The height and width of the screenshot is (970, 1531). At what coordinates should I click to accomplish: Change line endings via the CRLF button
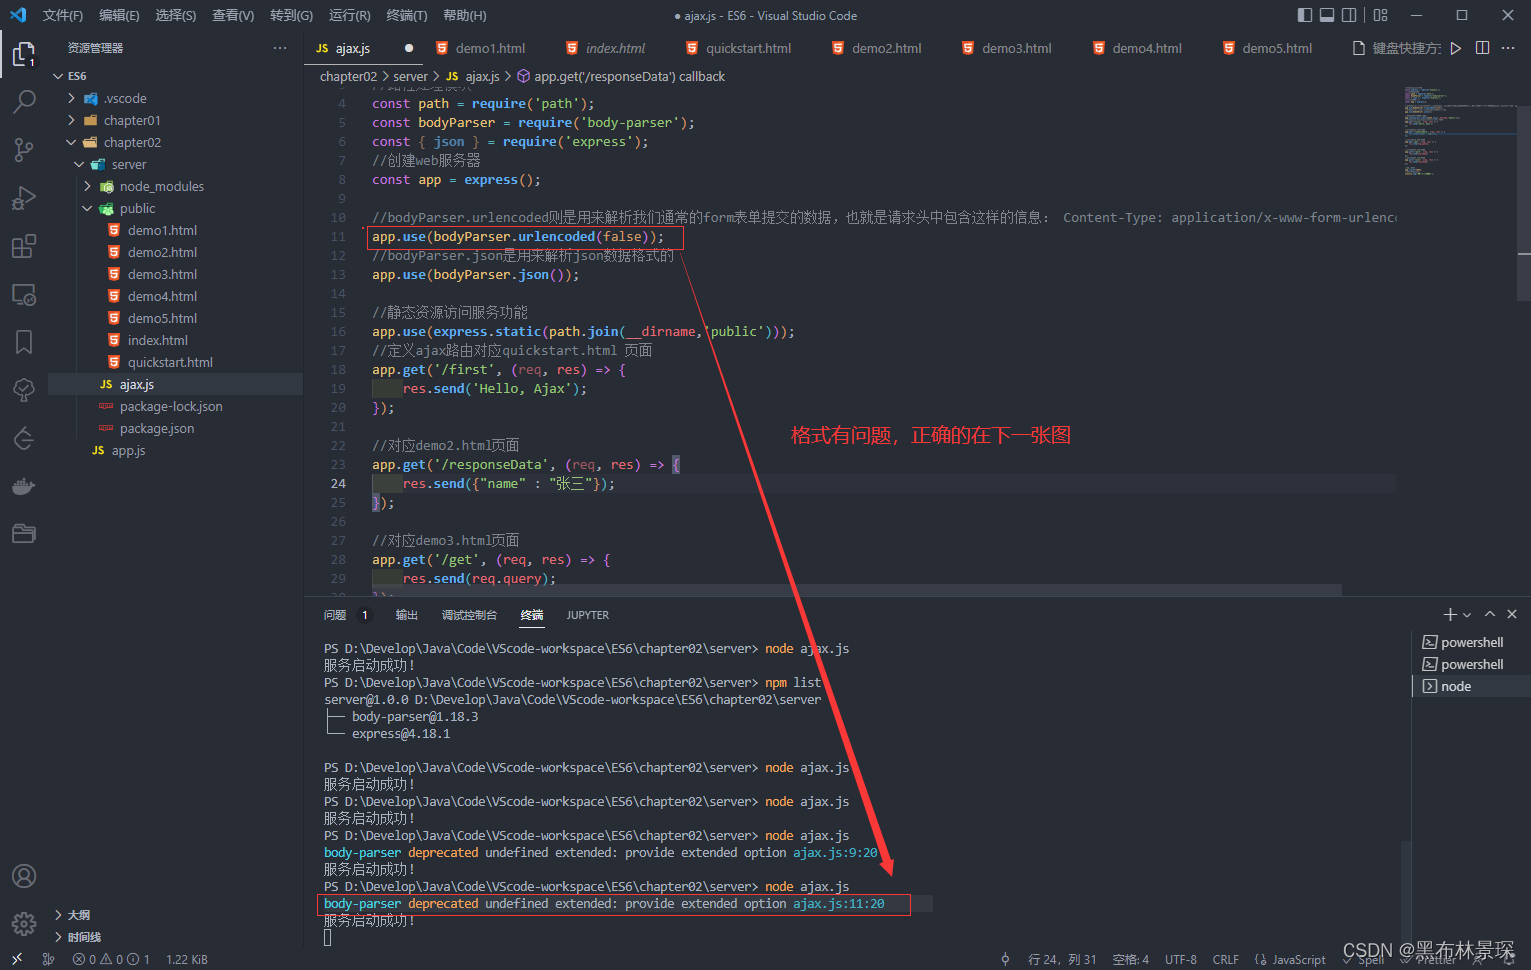coord(1226,958)
